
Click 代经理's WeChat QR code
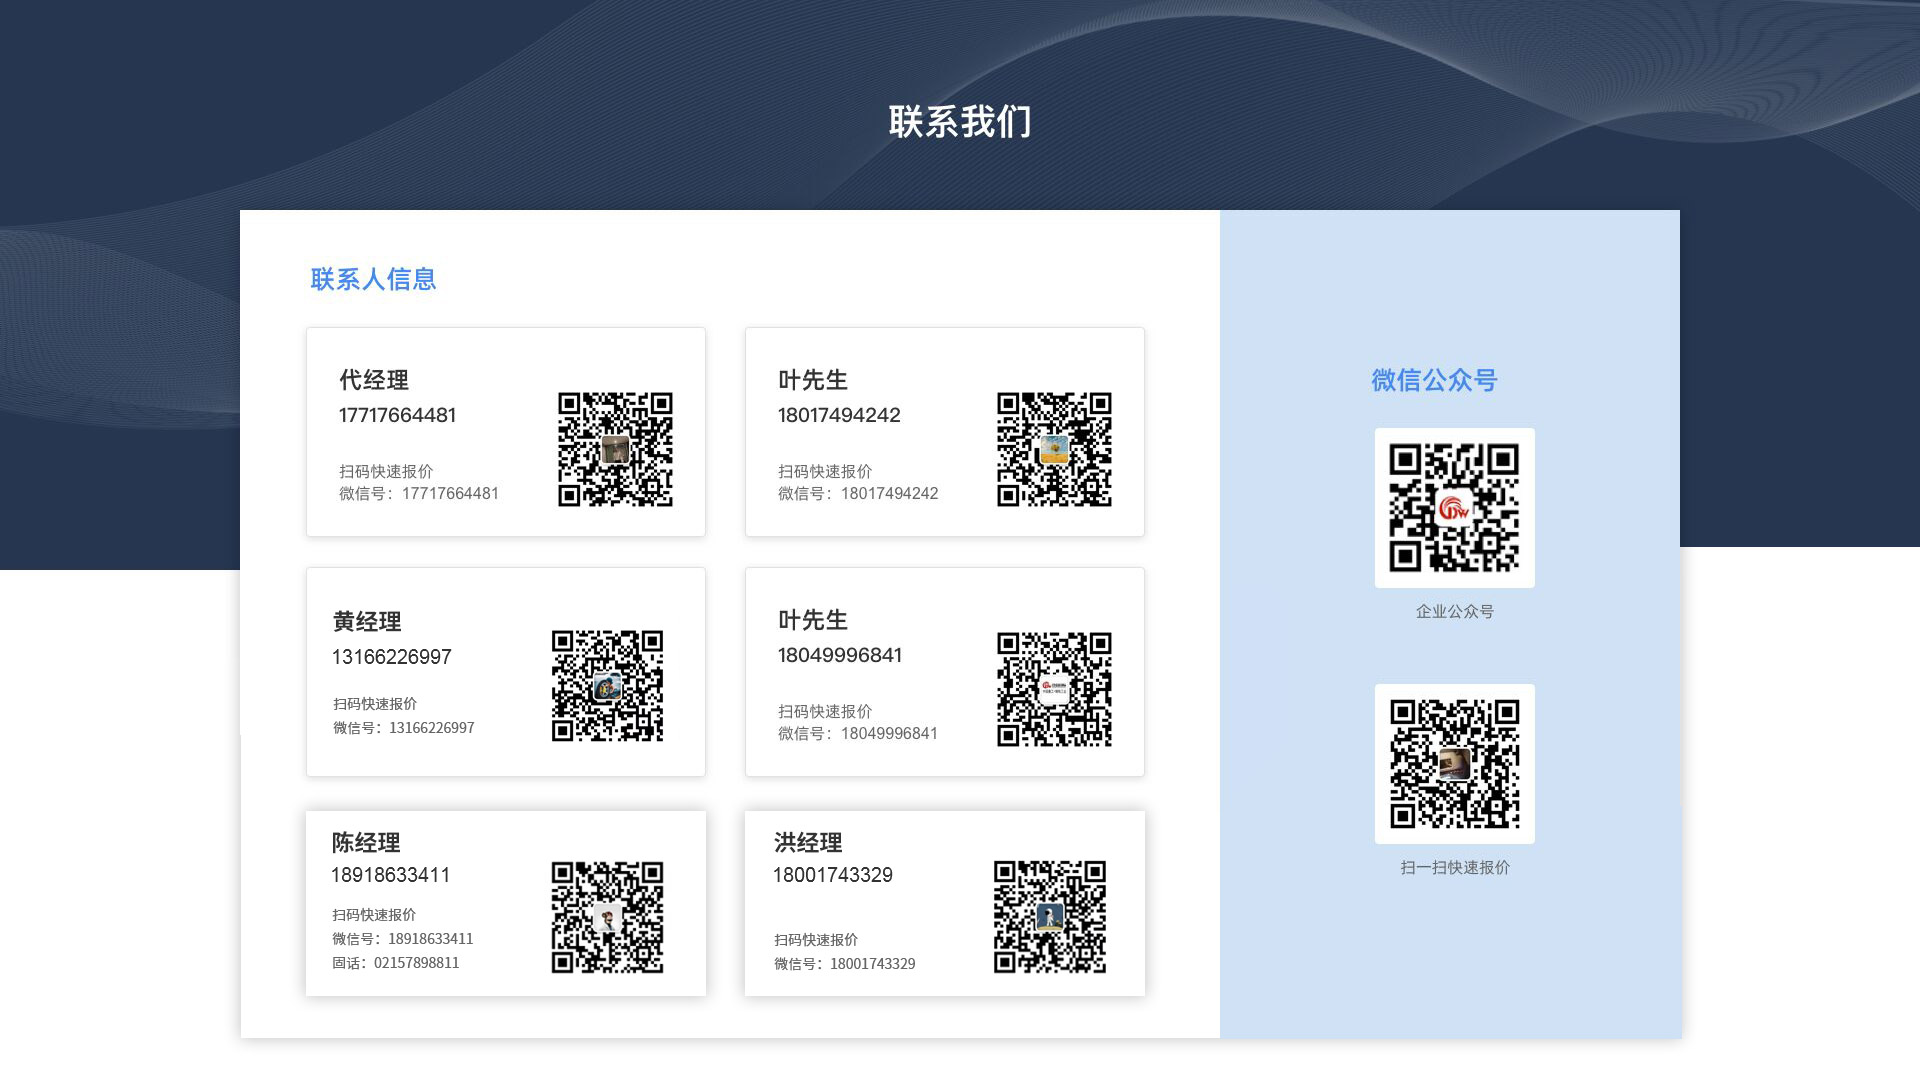point(615,449)
